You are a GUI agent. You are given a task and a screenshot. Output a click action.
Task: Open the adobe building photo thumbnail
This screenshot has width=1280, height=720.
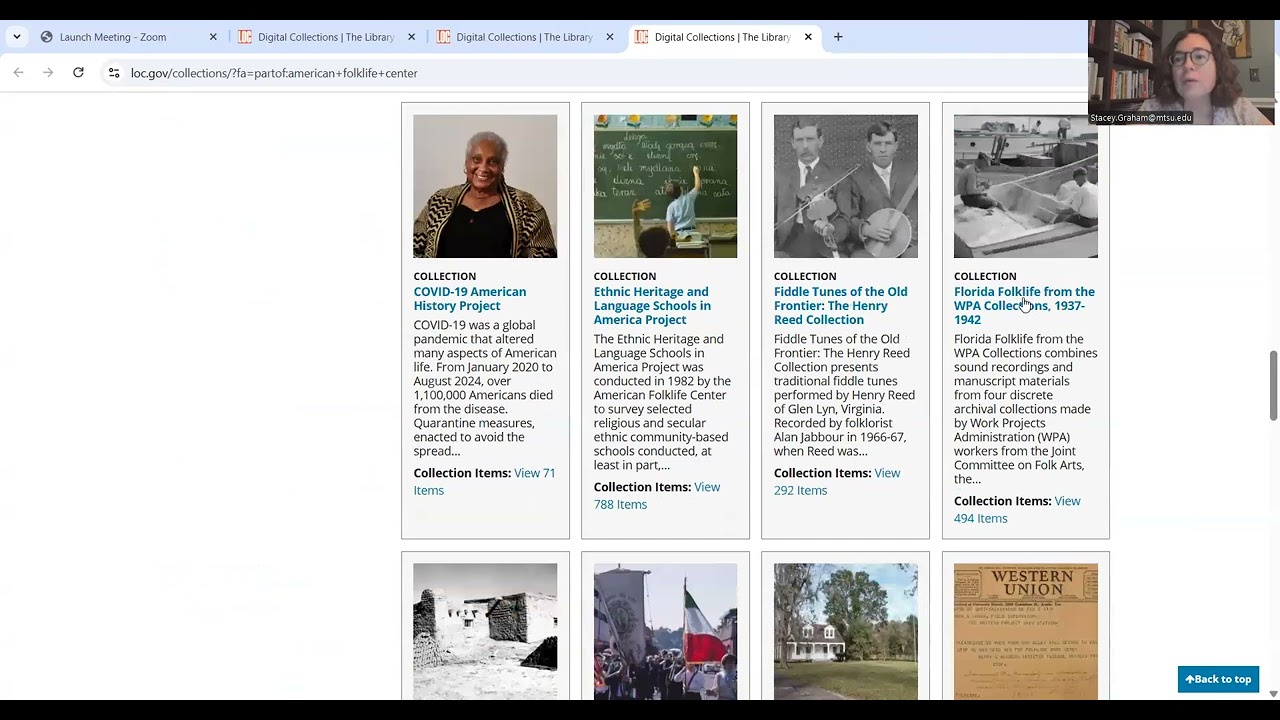coord(485,631)
